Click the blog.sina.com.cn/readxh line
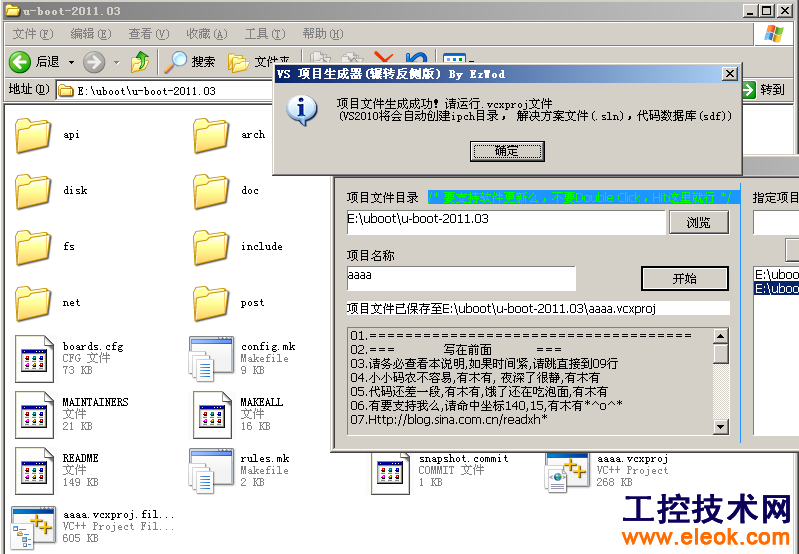Image resolution: width=799 pixels, height=554 pixels. point(449,419)
